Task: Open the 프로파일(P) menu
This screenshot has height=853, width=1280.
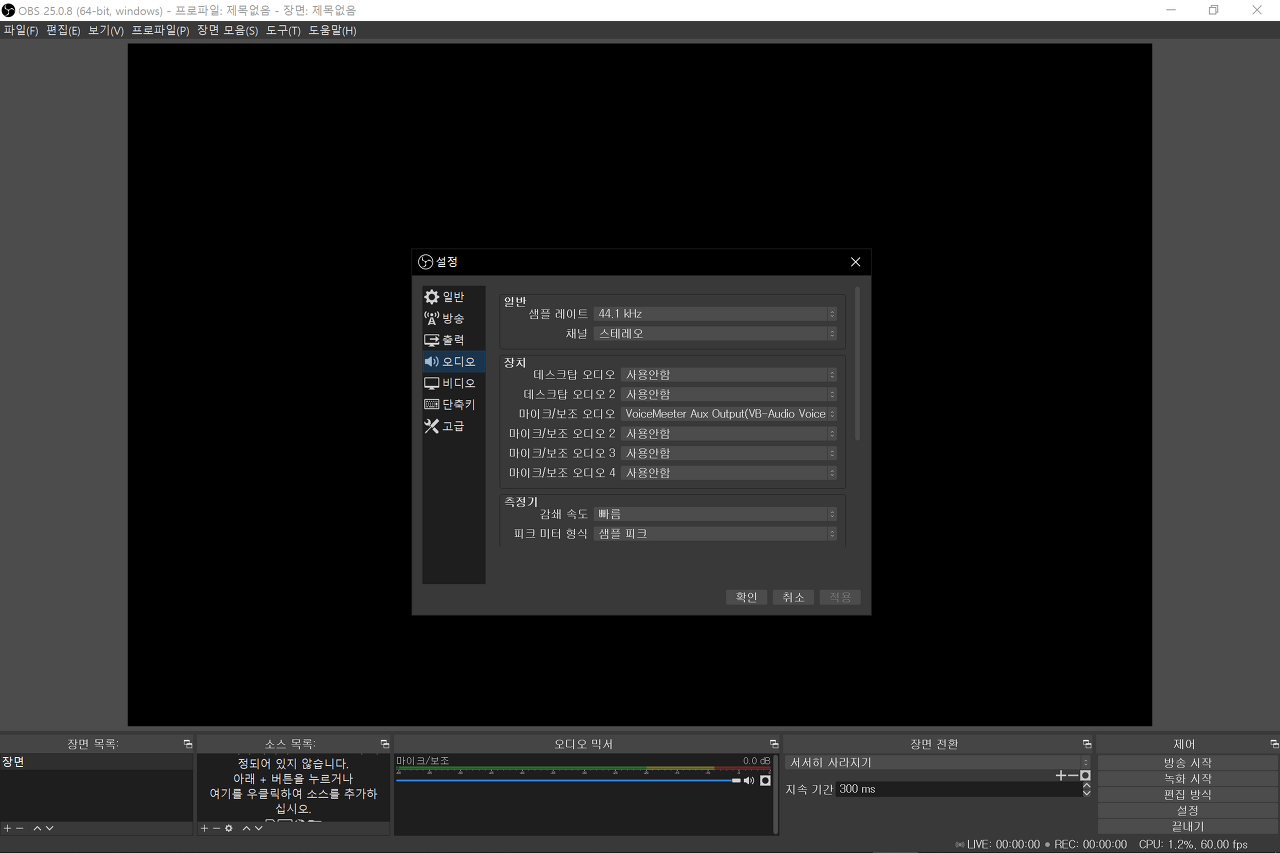Action: [x=160, y=30]
